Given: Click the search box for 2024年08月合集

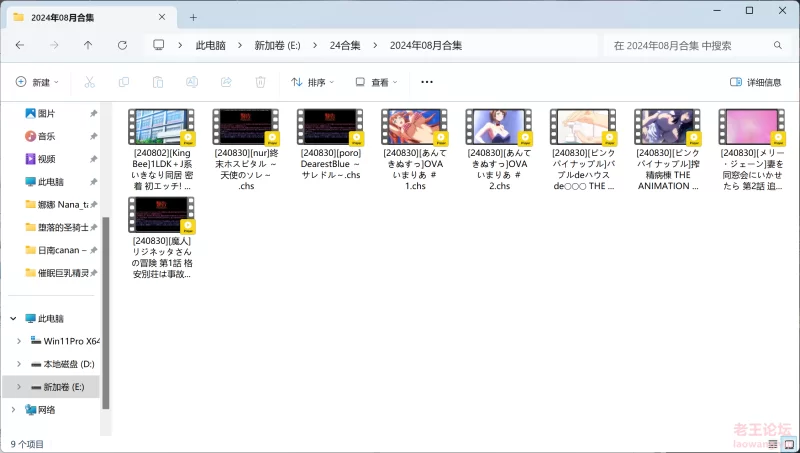Looking at the screenshot, I should point(690,45).
